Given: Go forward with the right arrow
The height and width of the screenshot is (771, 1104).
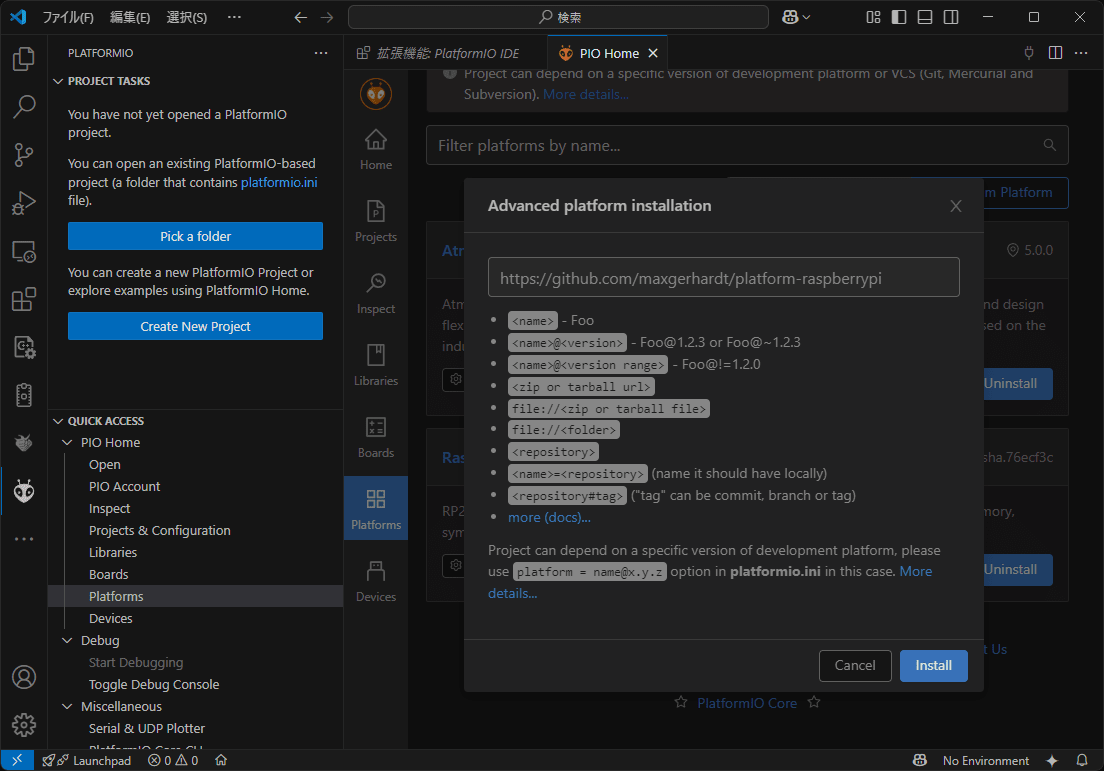Looking at the screenshot, I should [x=327, y=17].
